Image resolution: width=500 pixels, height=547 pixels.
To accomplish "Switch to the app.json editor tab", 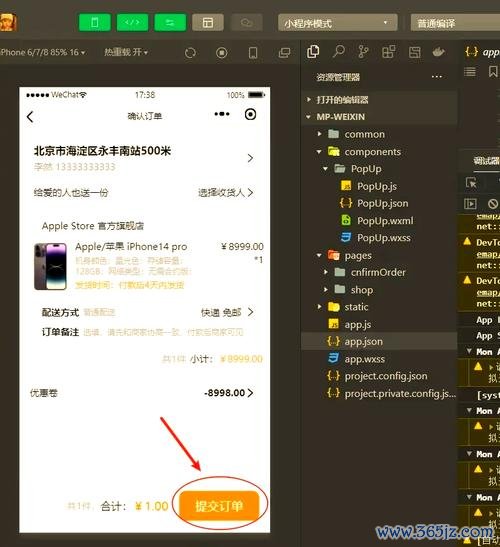I will click(x=482, y=52).
